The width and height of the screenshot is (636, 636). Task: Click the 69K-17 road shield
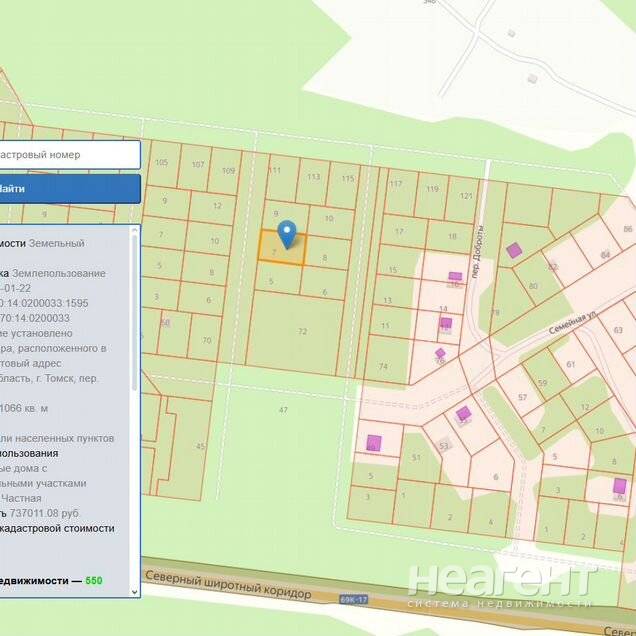(x=353, y=600)
